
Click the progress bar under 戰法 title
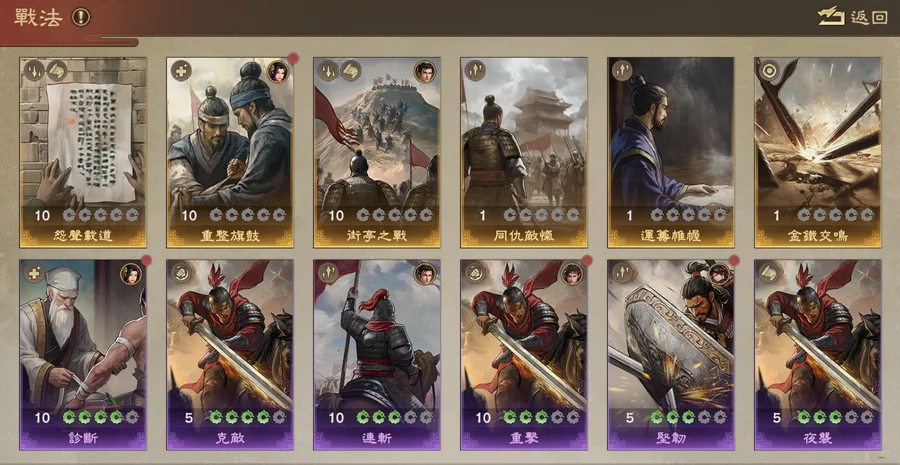[111, 41]
